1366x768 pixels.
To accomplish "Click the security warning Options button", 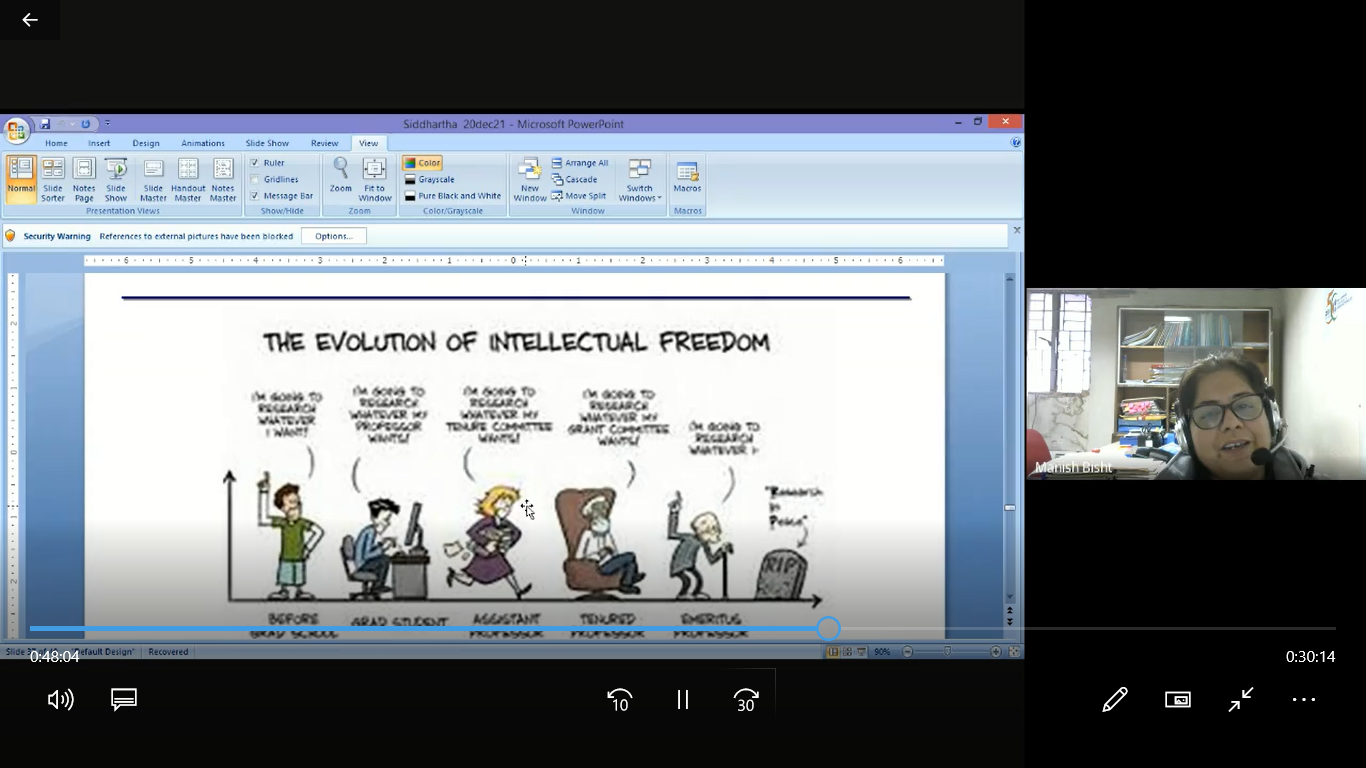I will click(333, 236).
